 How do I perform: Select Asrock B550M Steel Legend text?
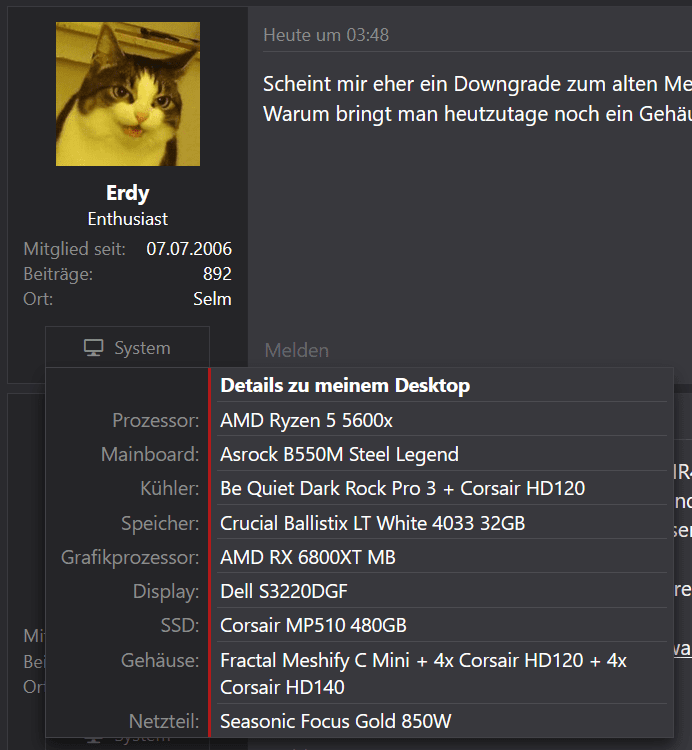[x=340, y=454]
